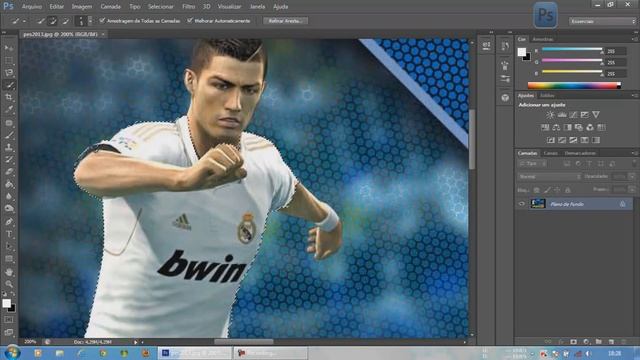Click Photoshop taskbar button
The image size is (640, 360).
tap(195, 353)
